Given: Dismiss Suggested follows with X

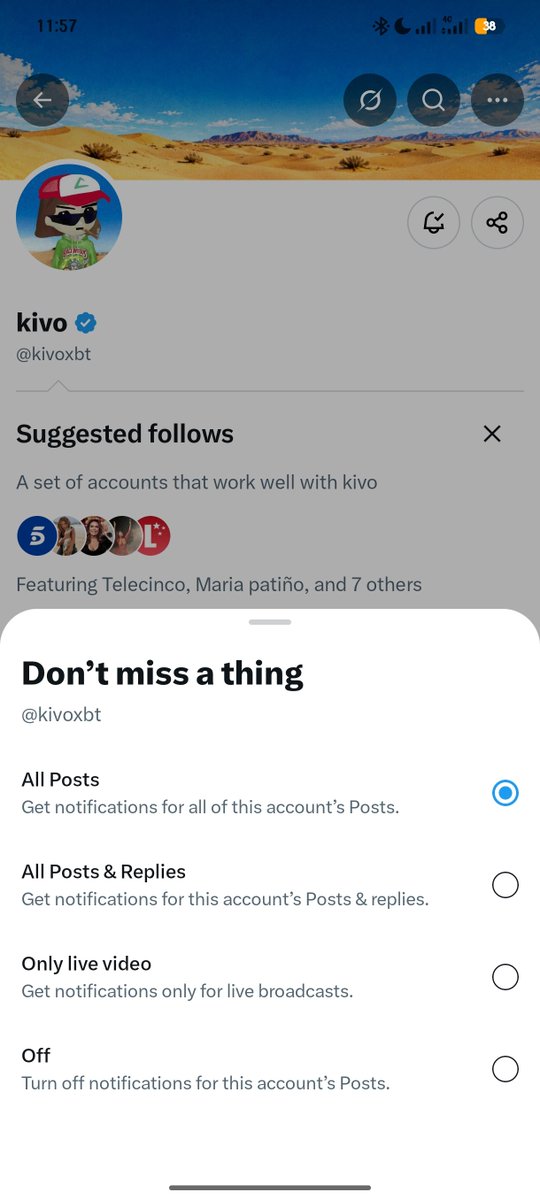Looking at the screenshot, I should click(x=492, y=434).
